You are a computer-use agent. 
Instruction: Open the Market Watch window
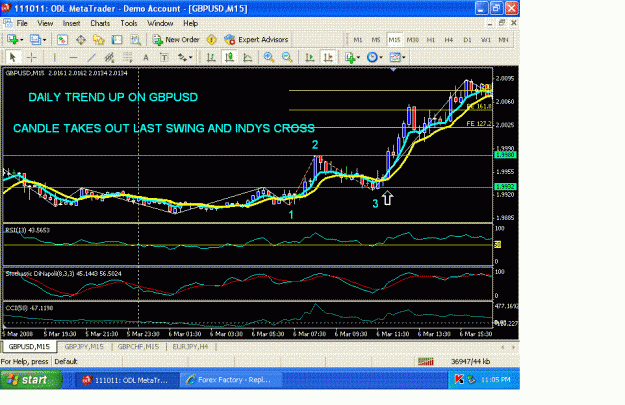[62, 39]
